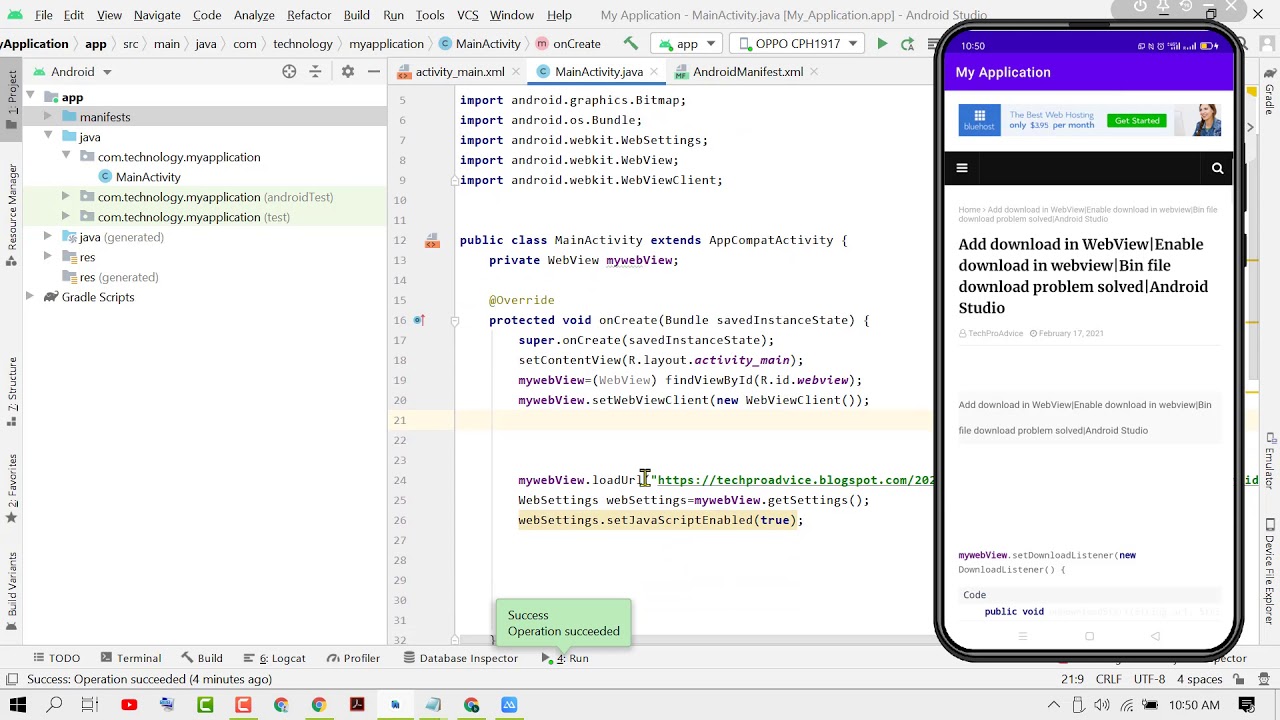Open the Database Inspector tool window
Viewport: 1280px width, 720px height.
pos(461,658)
